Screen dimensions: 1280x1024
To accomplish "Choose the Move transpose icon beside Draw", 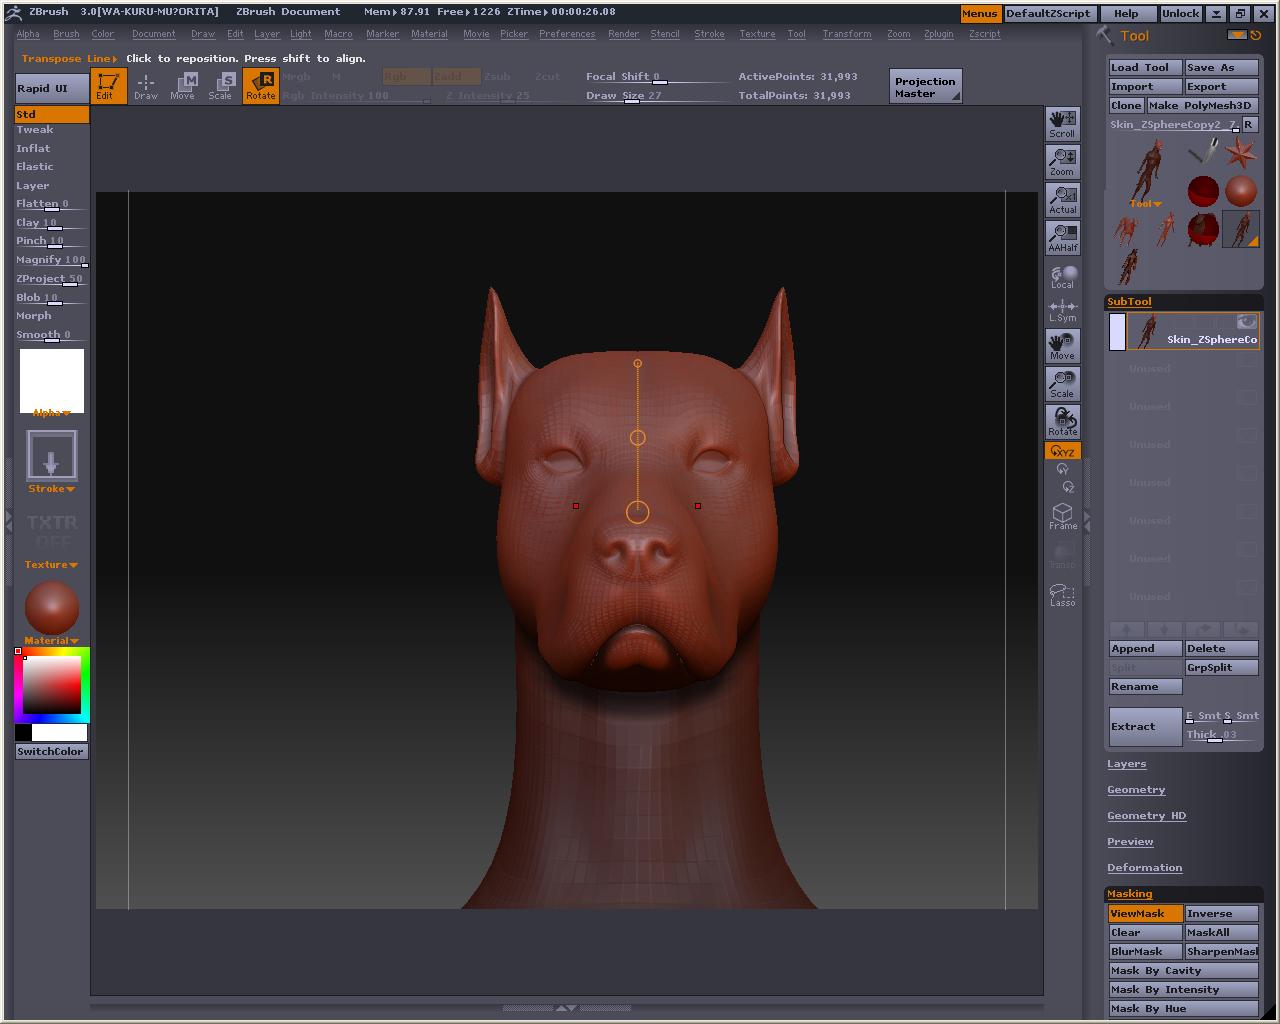I will tap(183, 86).
